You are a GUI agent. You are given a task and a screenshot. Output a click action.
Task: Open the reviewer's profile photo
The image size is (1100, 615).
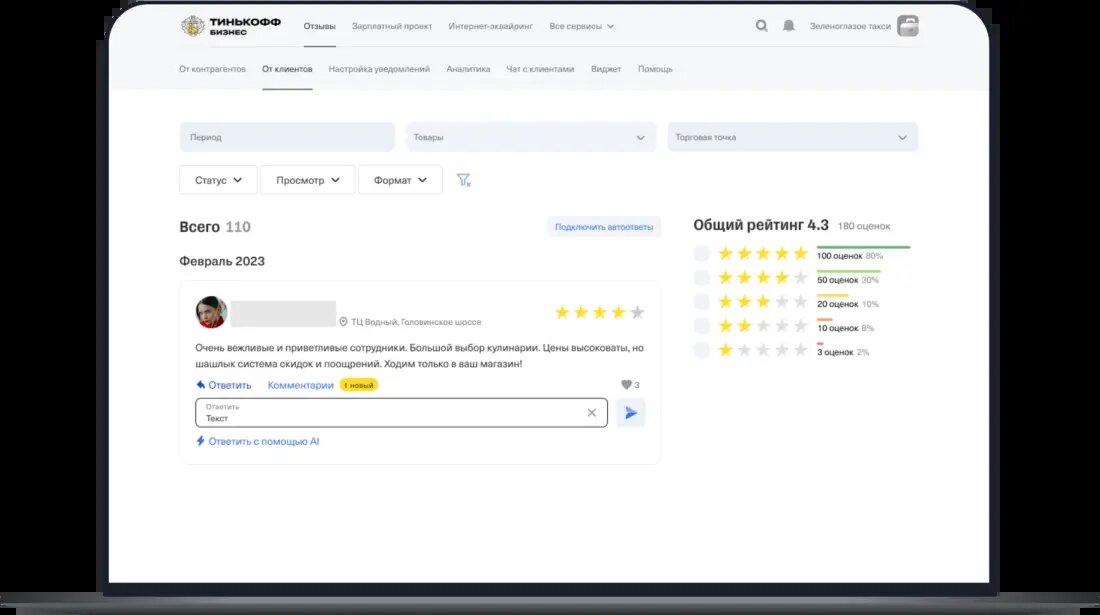211,312
